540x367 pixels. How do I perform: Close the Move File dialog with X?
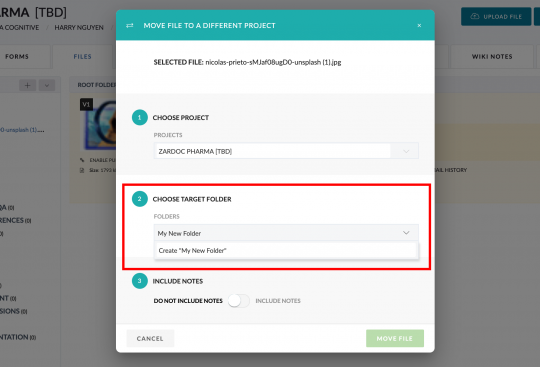click(419, 25)
